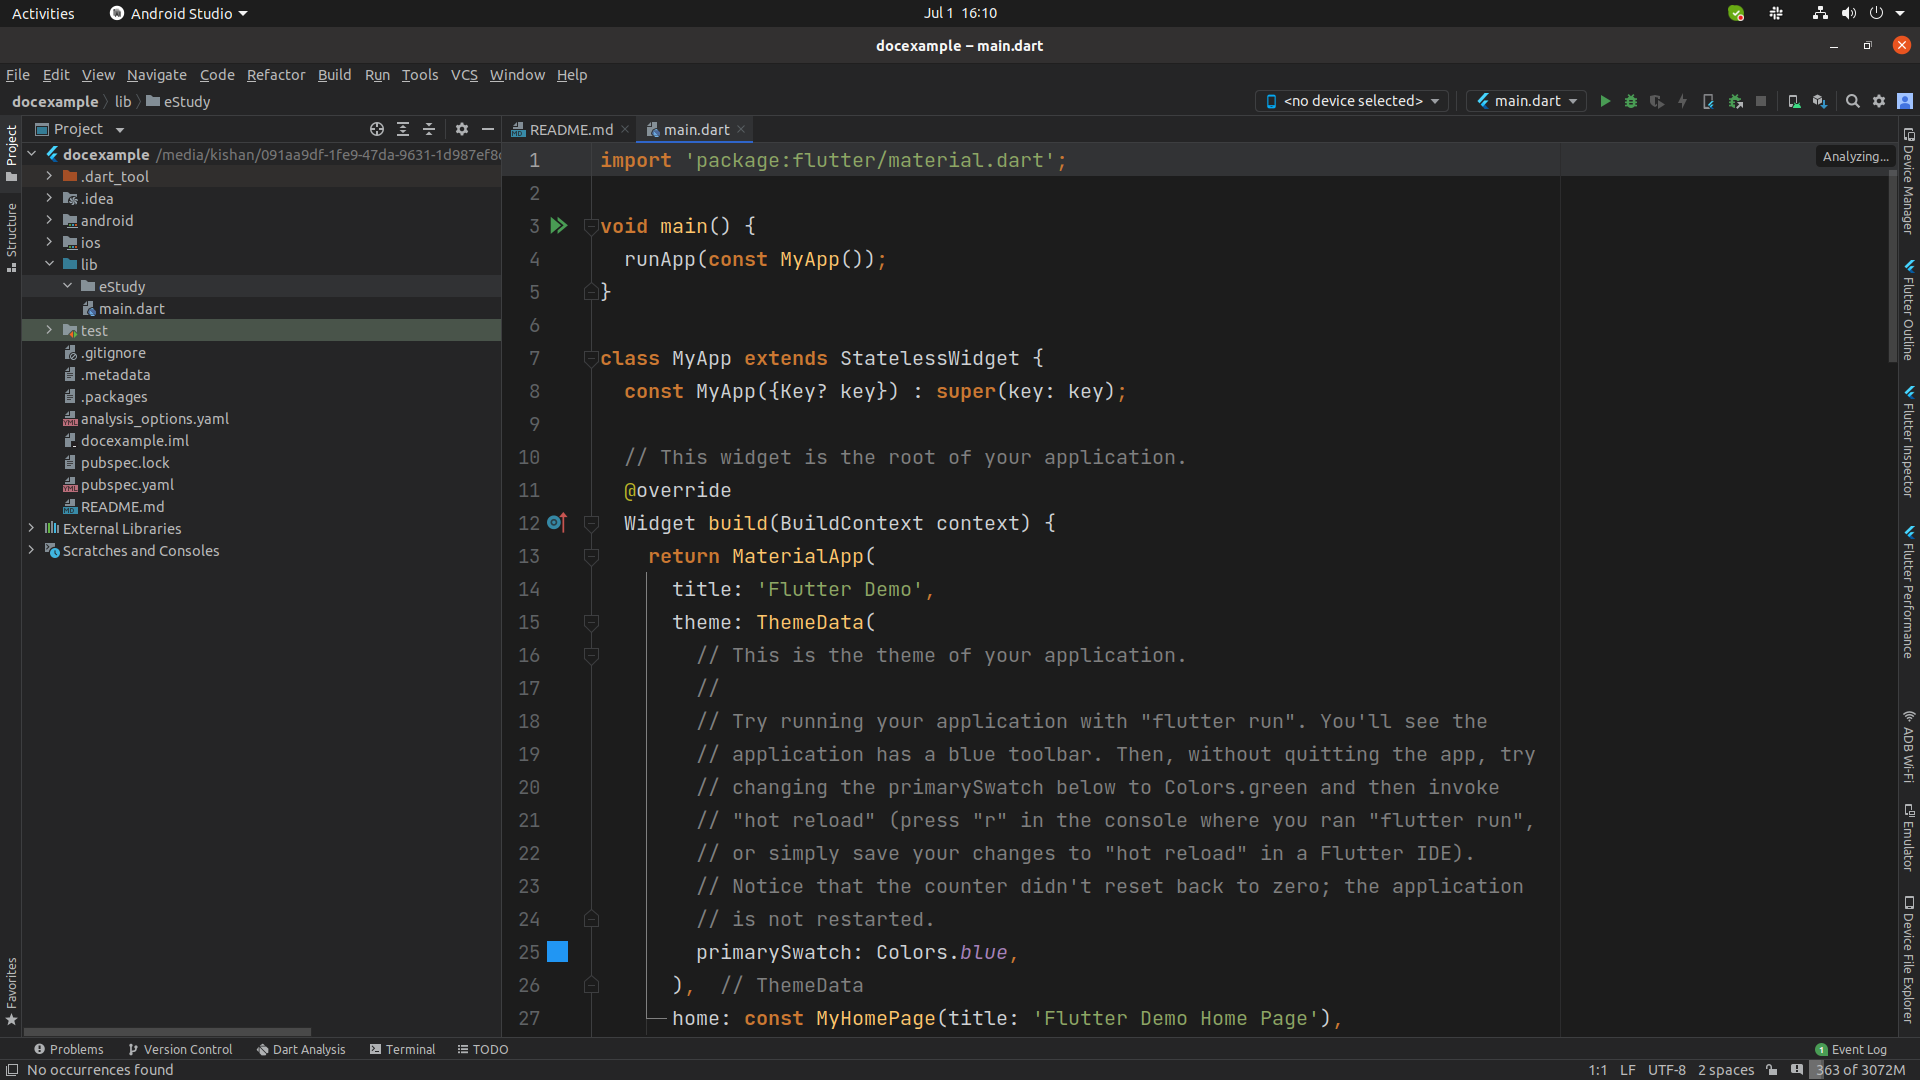Collapse the lib folder

[x=49, y=264]
